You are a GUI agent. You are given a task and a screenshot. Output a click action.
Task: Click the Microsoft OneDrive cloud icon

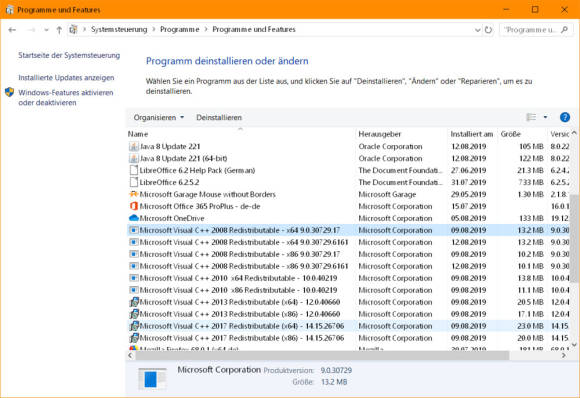134,218
